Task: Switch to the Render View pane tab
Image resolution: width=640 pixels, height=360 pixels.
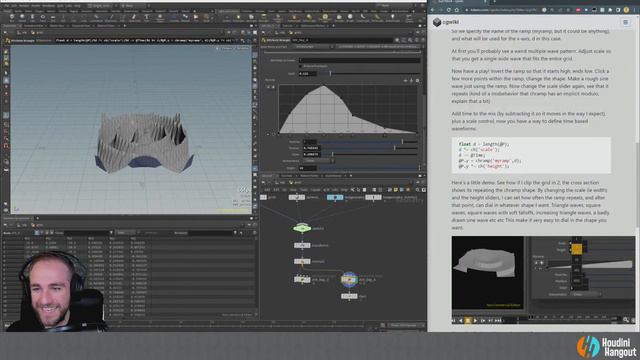Action: point(57,26)
